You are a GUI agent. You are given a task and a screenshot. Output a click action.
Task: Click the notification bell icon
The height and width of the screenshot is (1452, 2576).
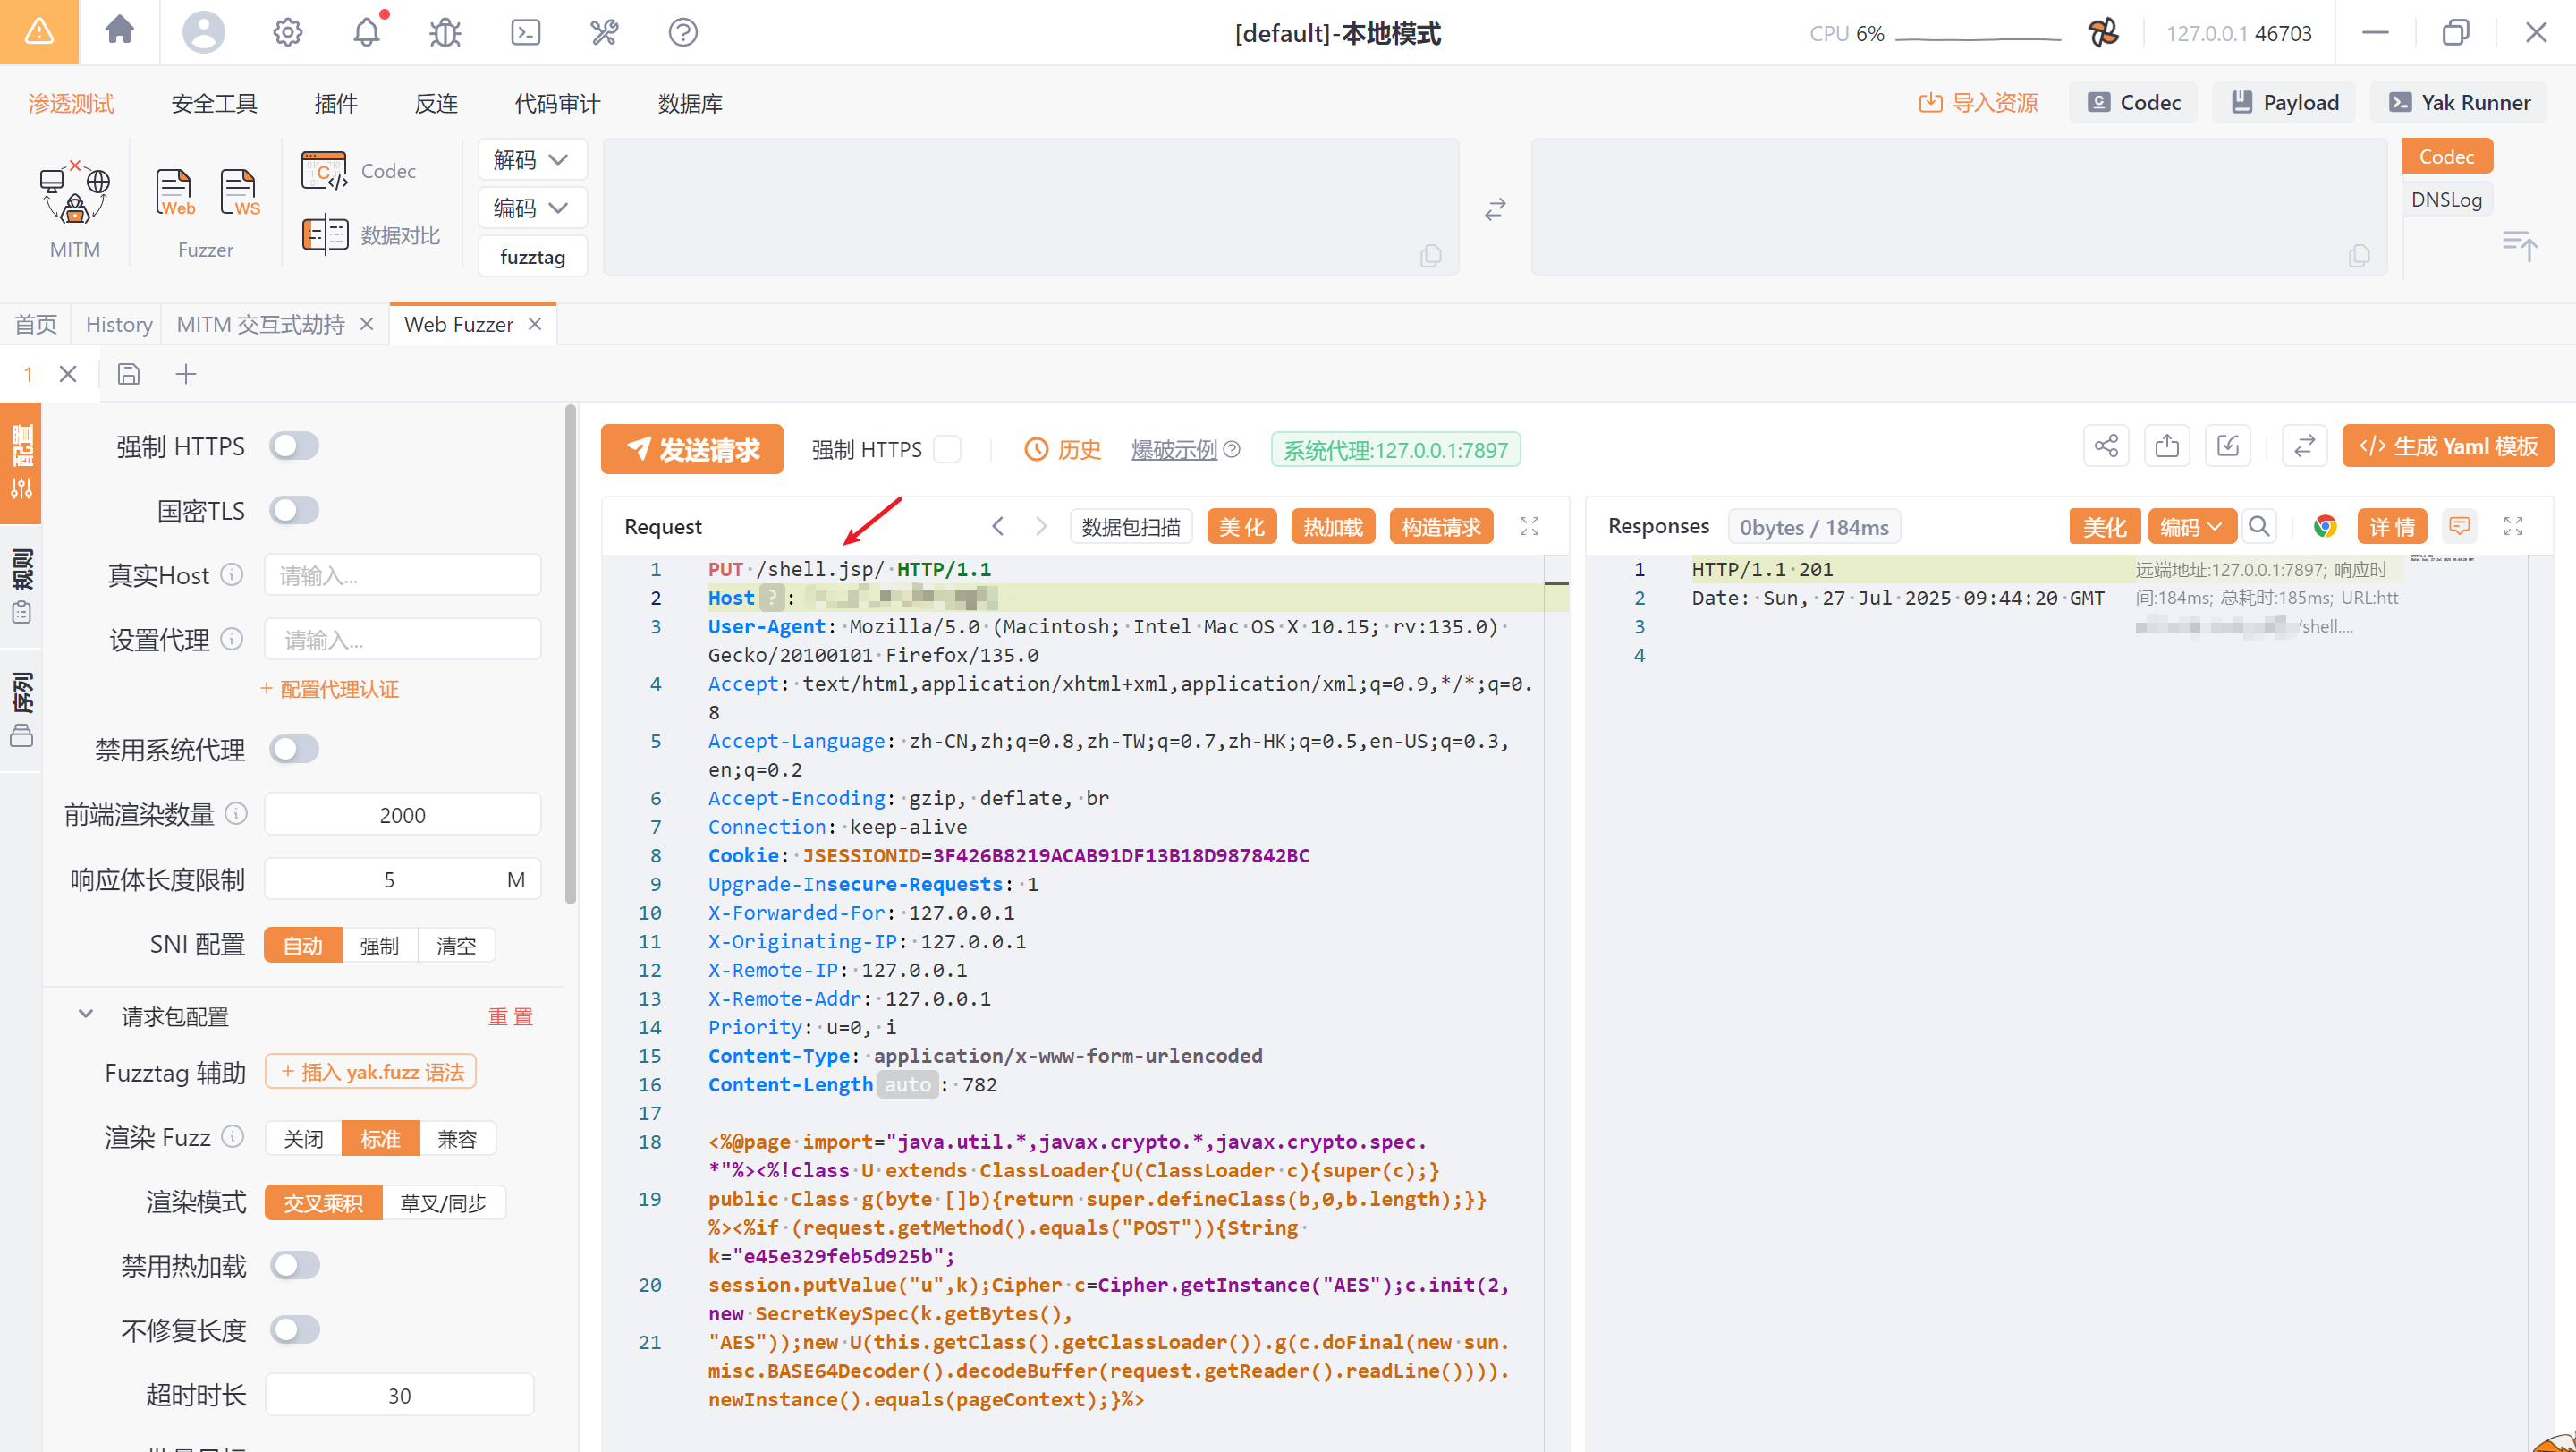tap(366, 33)
